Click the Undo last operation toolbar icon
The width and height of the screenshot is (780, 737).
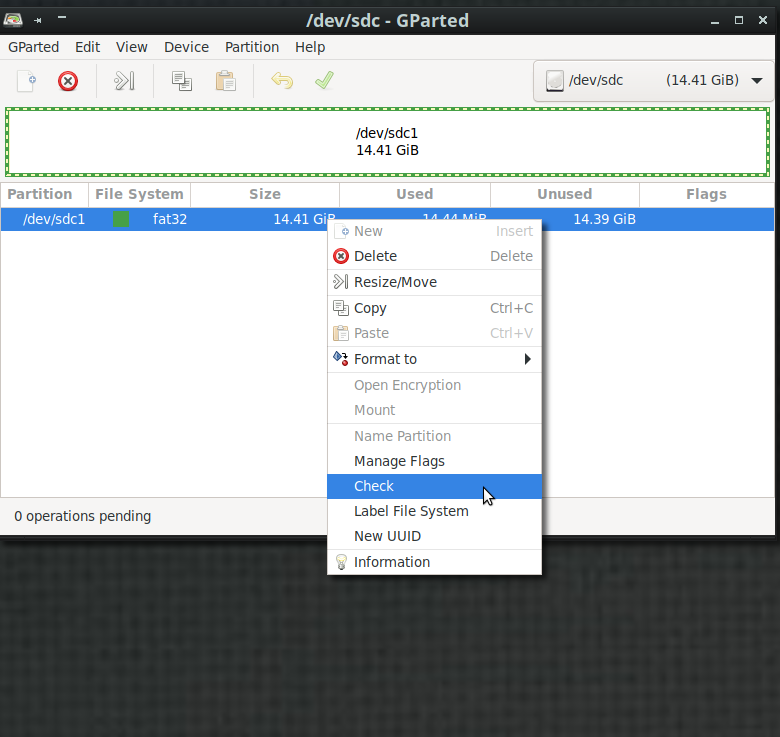point(282,81)
